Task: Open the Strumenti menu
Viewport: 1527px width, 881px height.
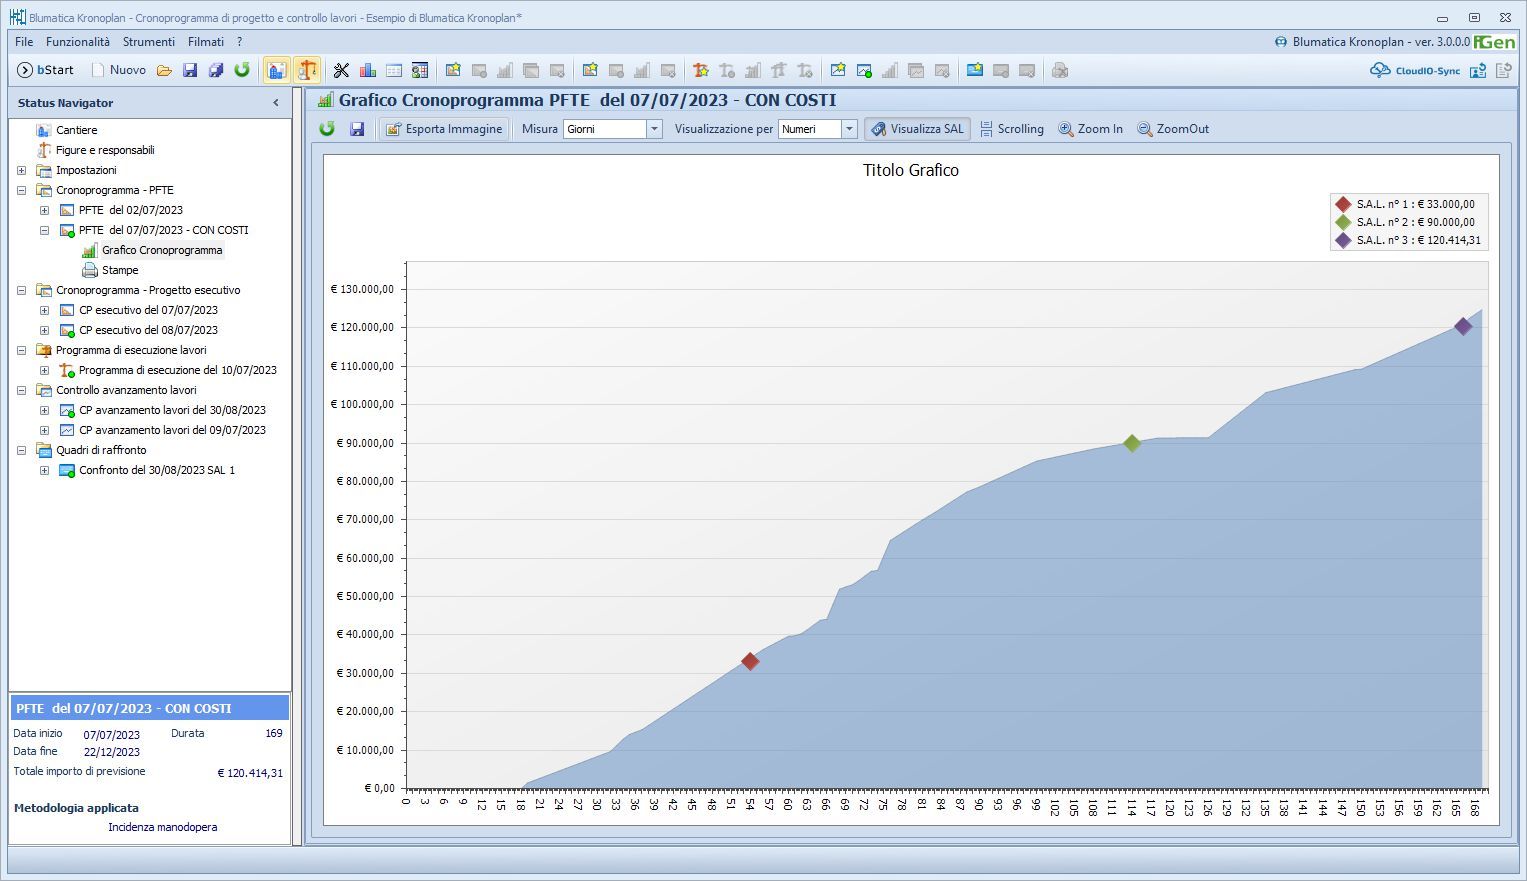Action: pyautogui.click(x=149, y=42)
